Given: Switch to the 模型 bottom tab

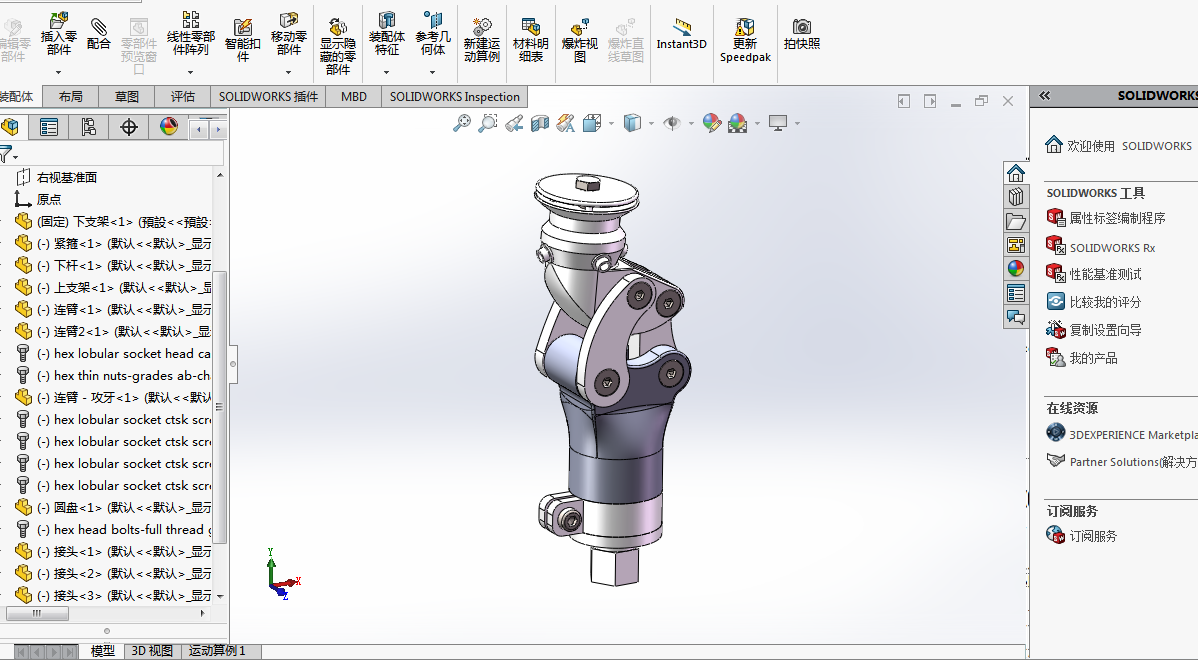Looking at the screenshot, I should click(x=102, y=651).
